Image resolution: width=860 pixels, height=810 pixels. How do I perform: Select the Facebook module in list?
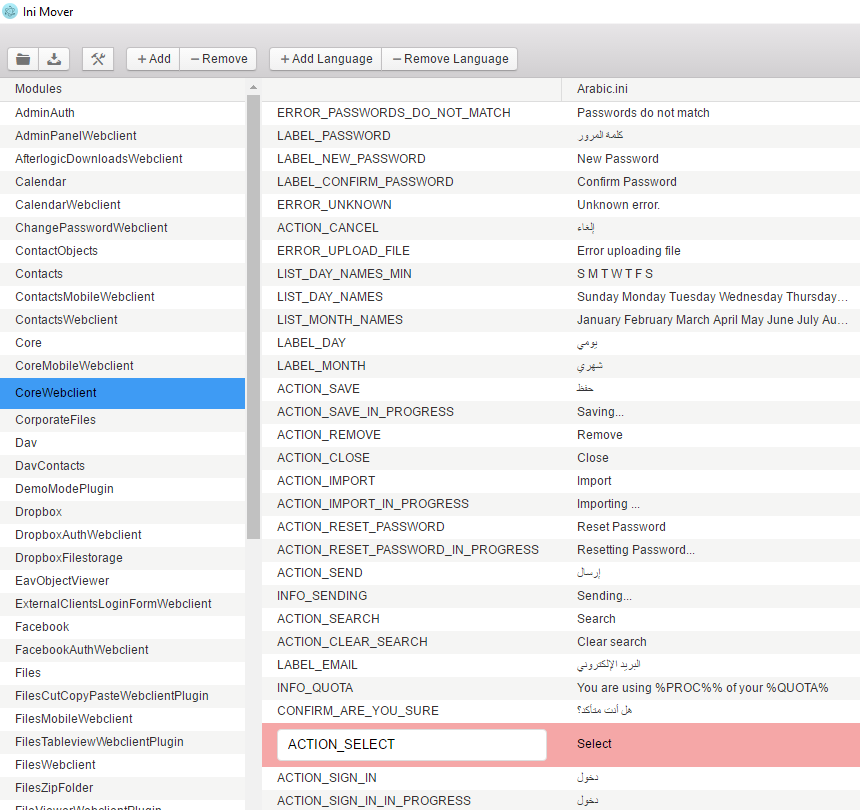tap(42, 627)
